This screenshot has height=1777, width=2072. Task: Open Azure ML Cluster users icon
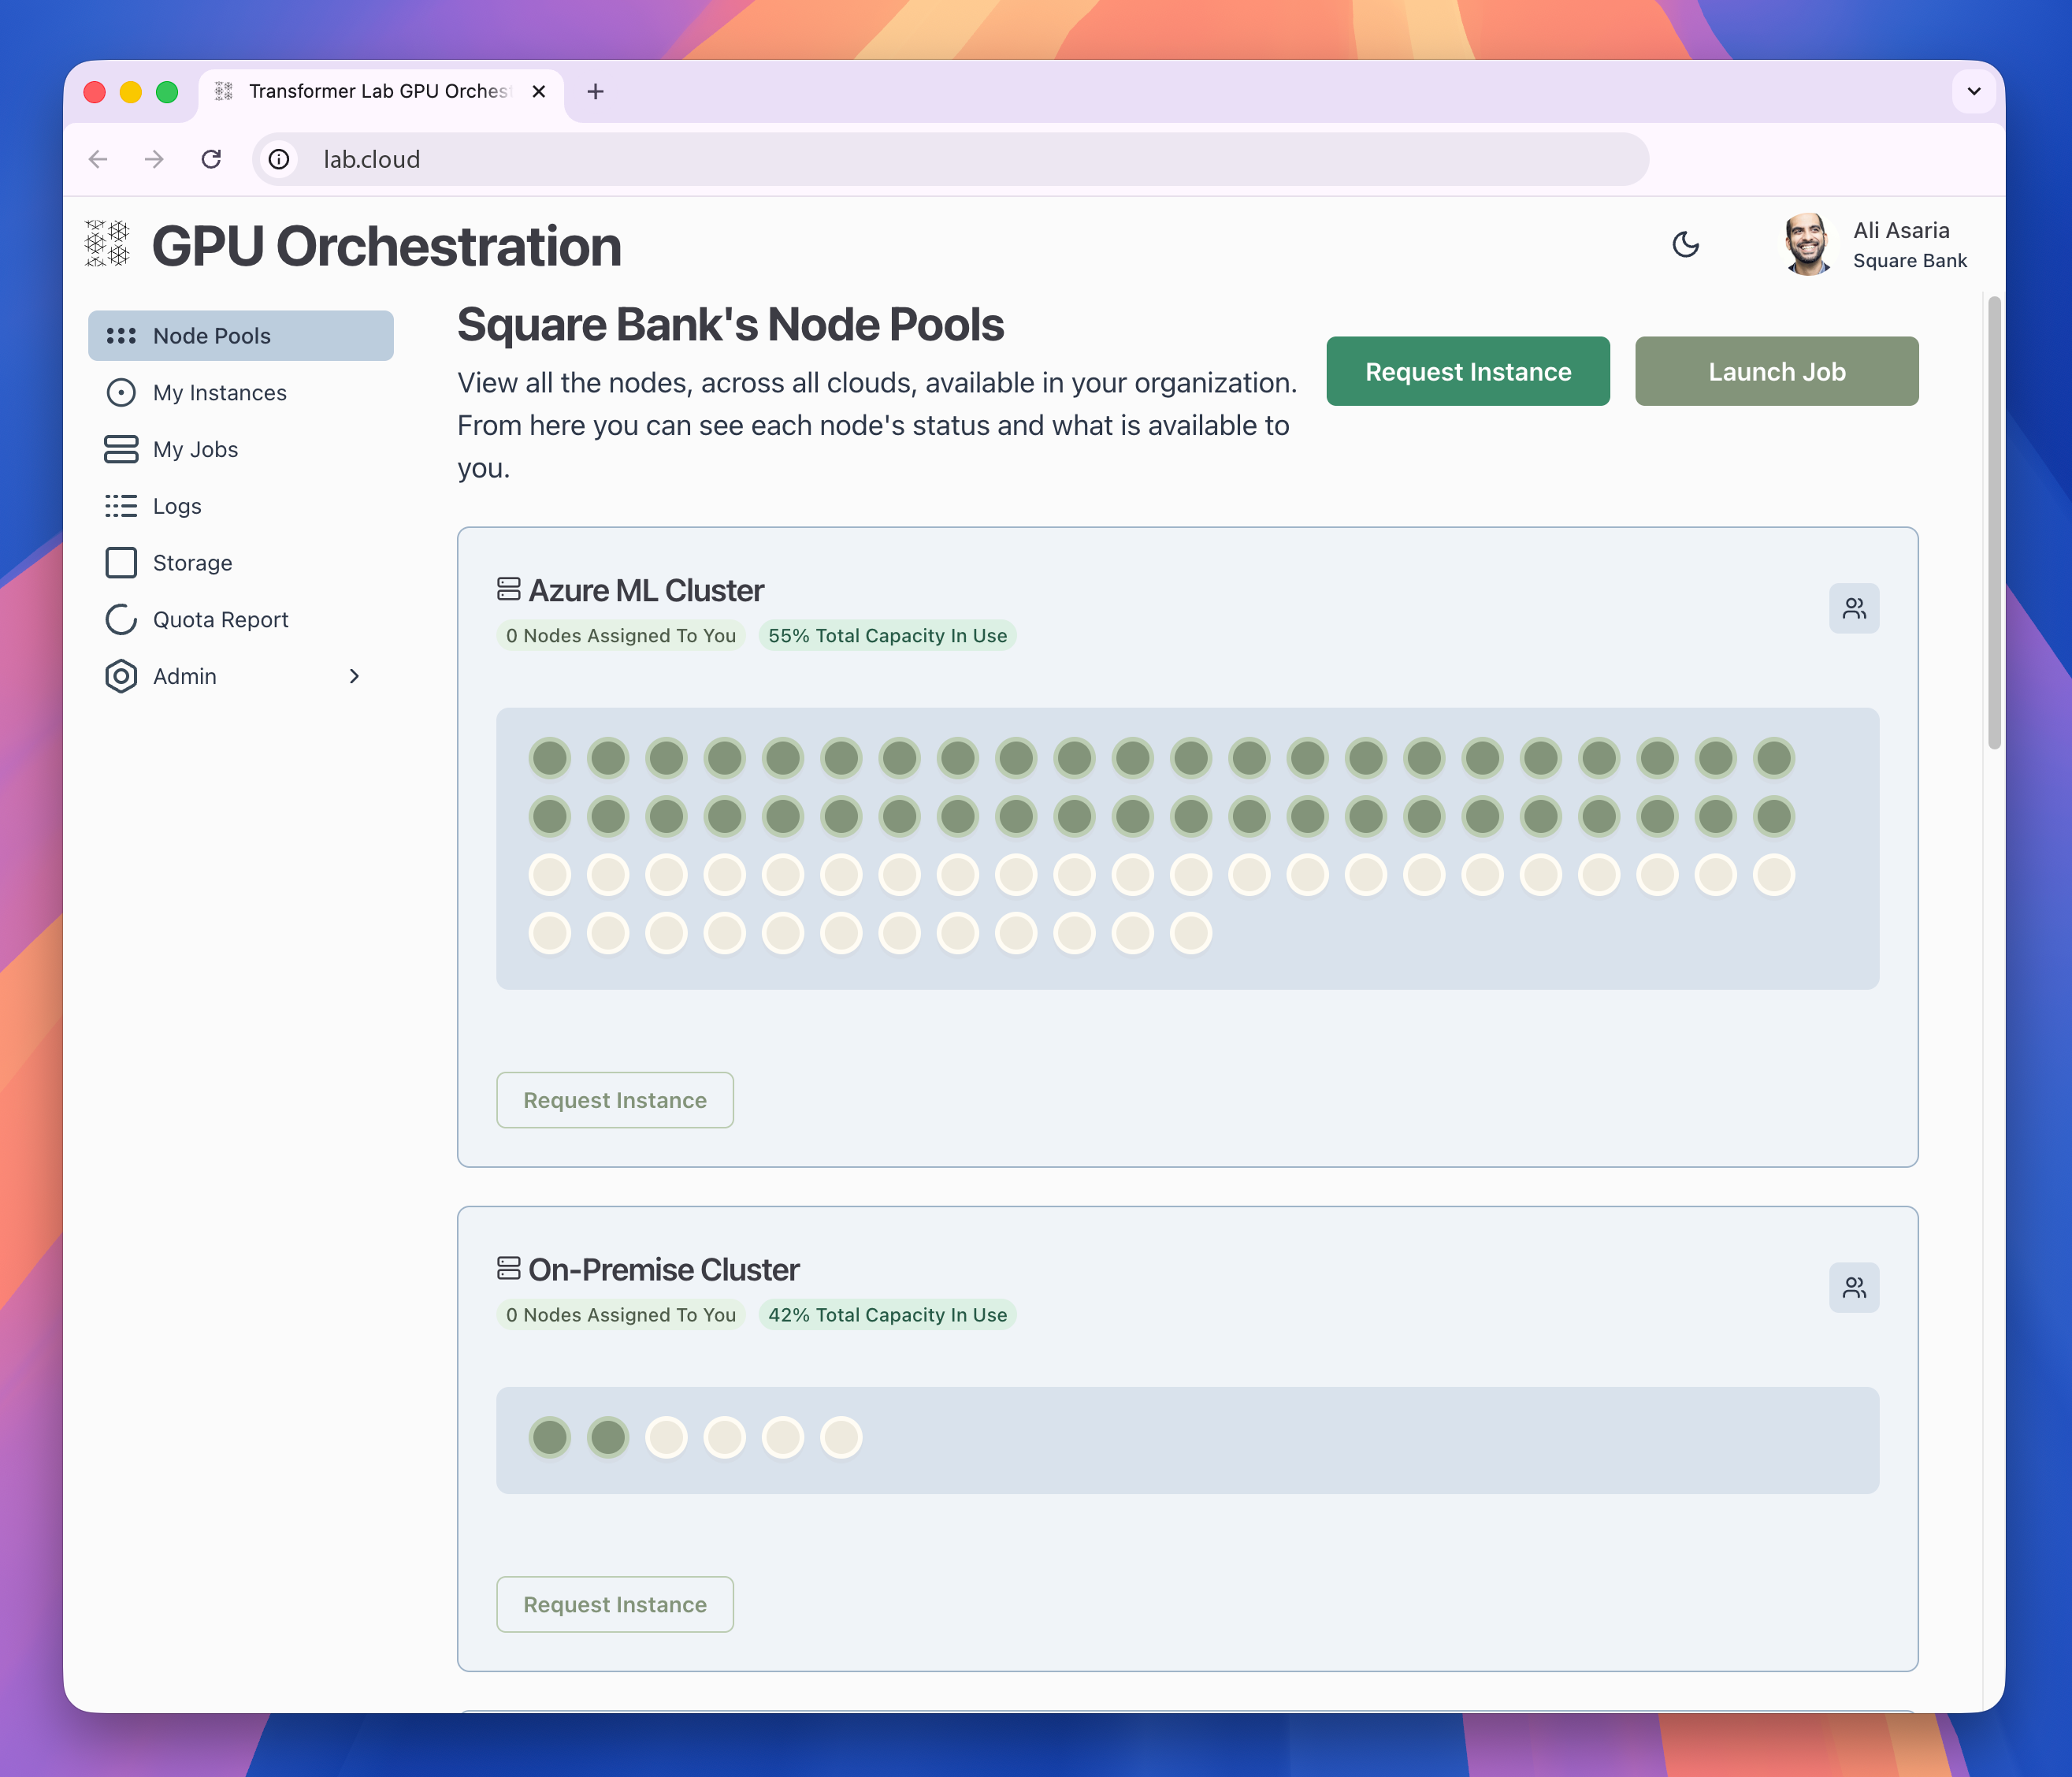pos(1853,608)
